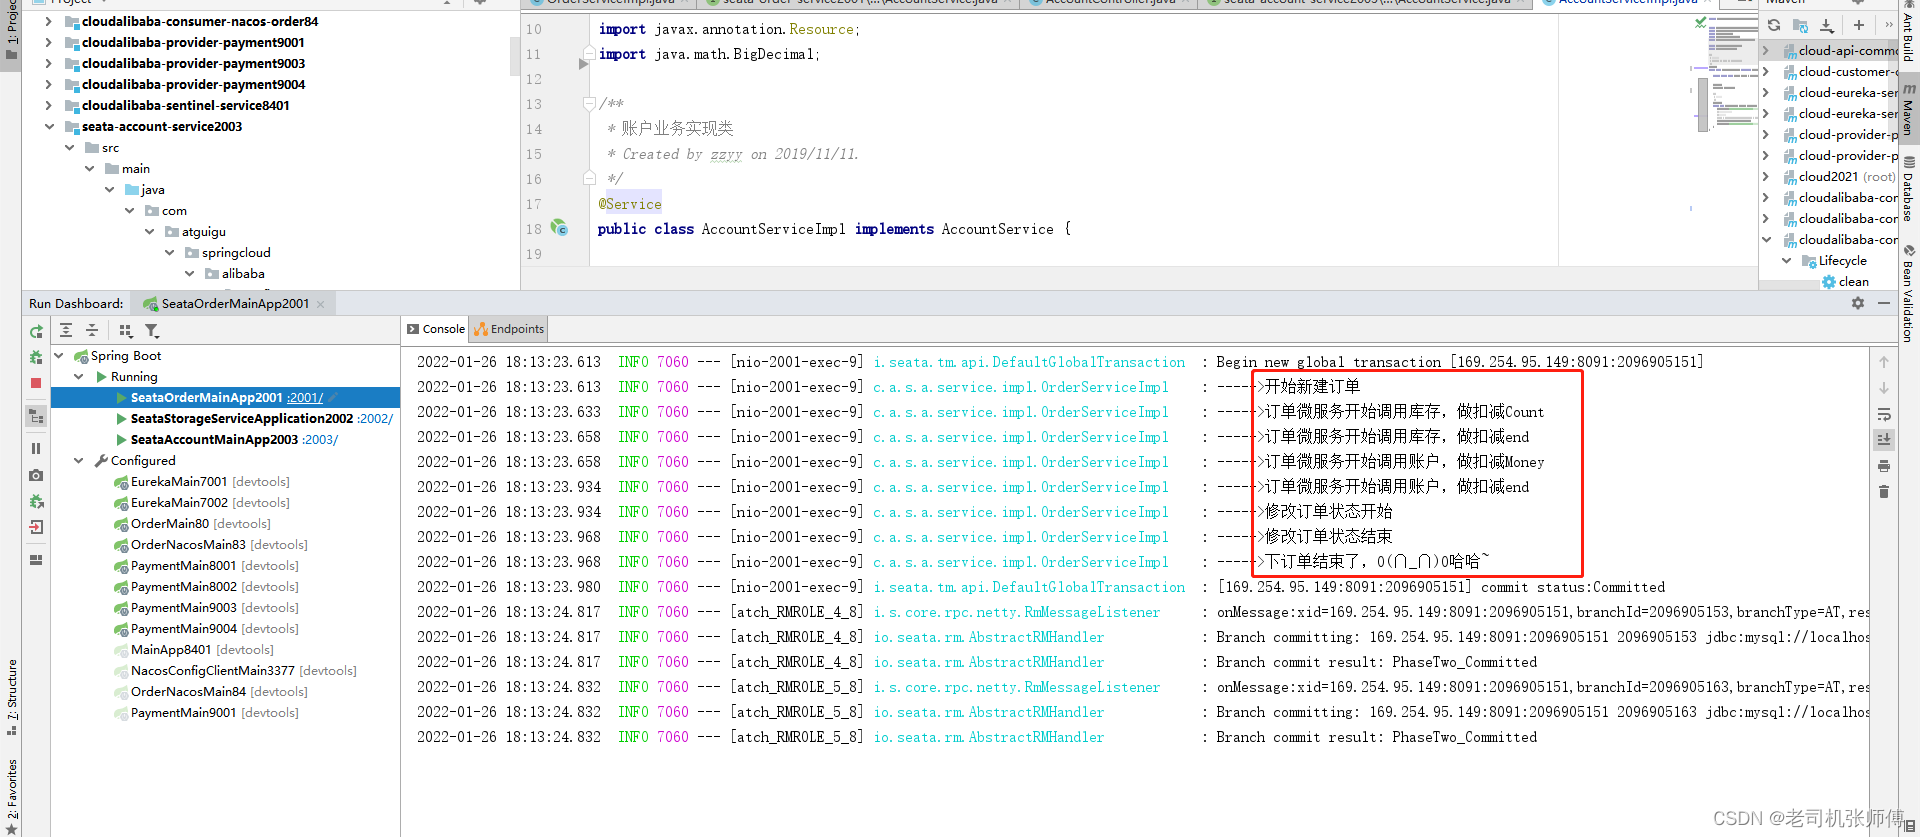Viewport: 1920px width, 837px height.
Task: Switch to the Endpoints tab
Action: tap(510, 329)
